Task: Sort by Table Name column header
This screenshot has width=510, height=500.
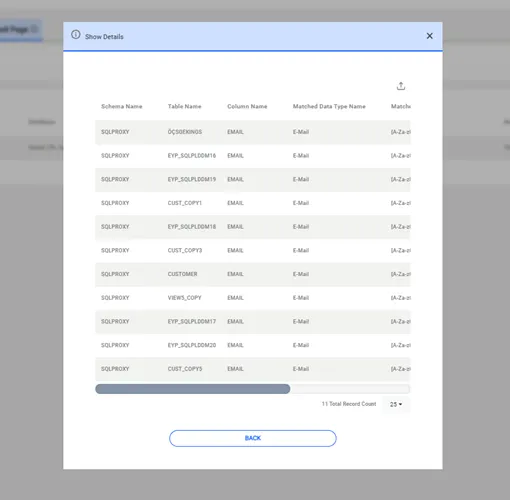Action: (184, 106)
